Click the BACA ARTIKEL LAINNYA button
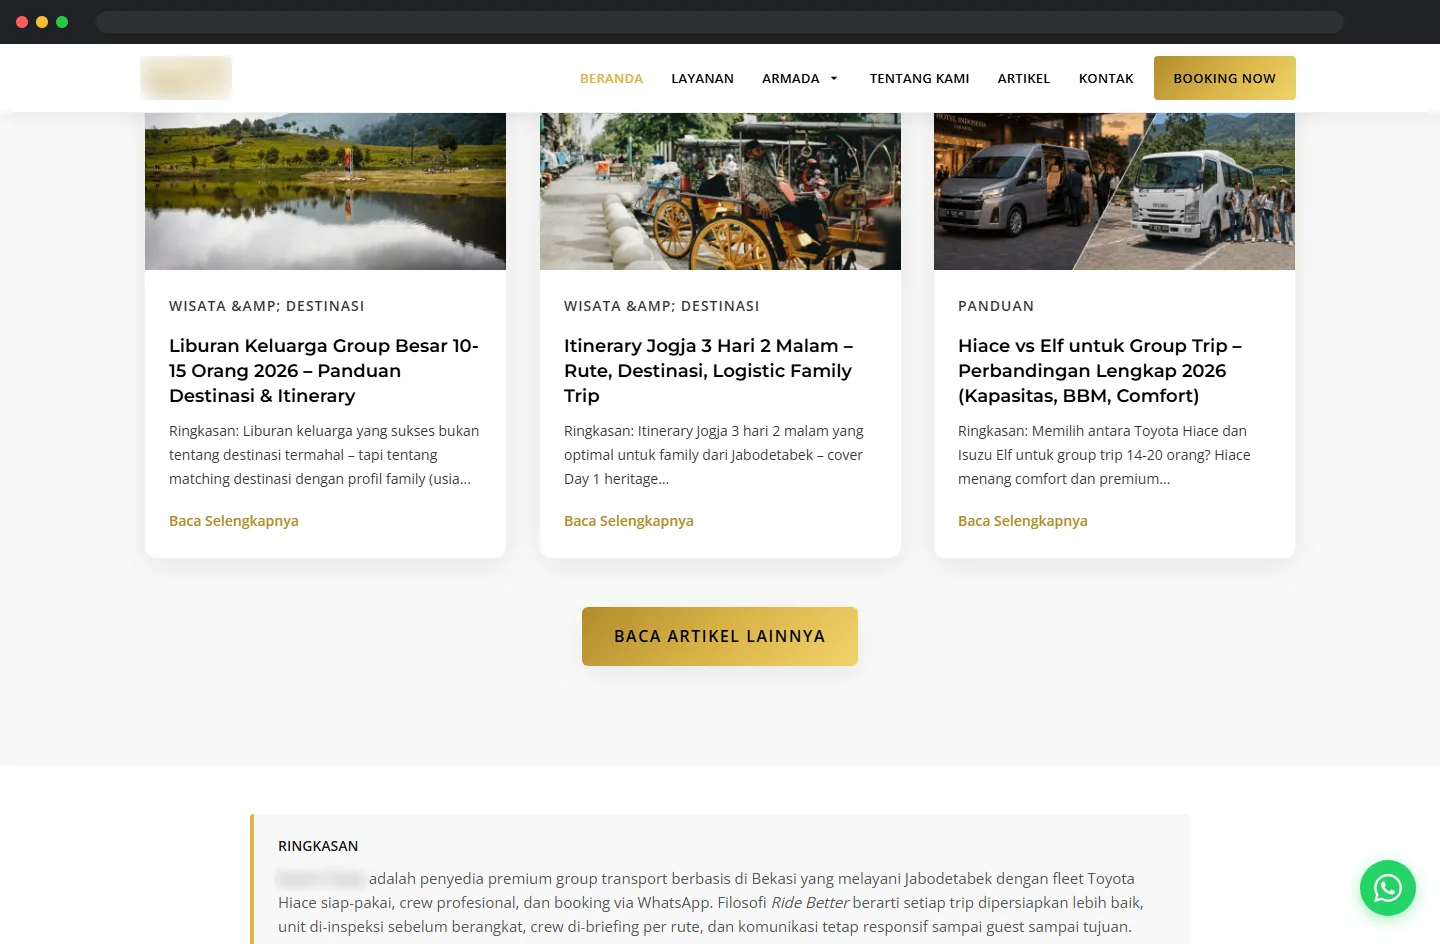 pos(720,636)
